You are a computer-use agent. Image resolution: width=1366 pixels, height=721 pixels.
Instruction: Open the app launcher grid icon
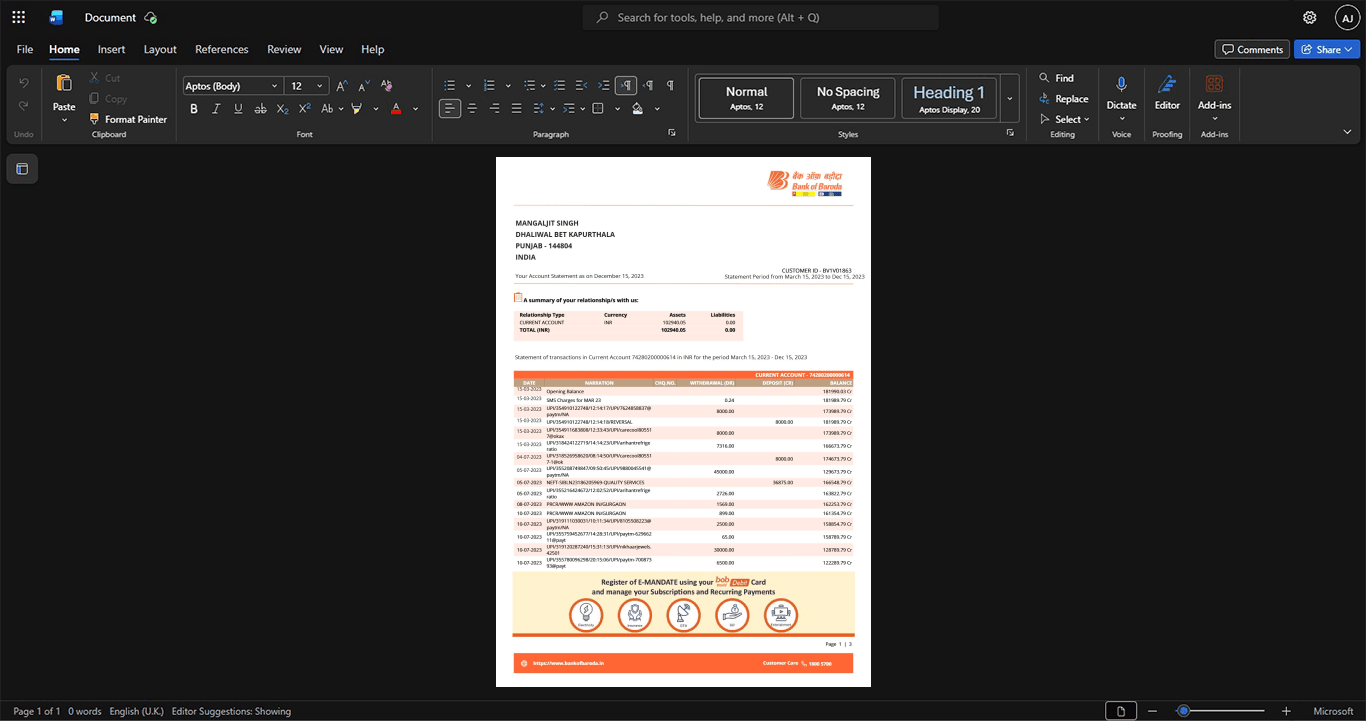pyautogui.click(x=18, y=17)
